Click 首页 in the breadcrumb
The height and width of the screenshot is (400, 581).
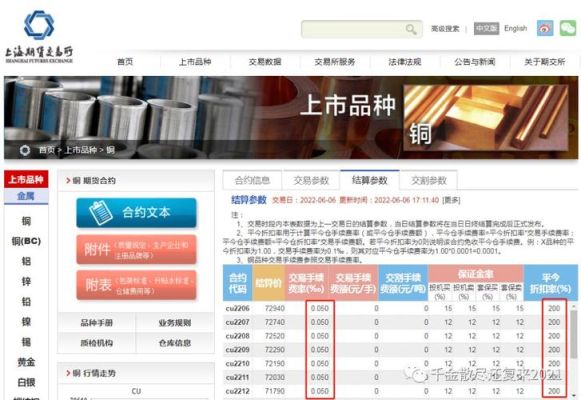[x=47, y=150]
